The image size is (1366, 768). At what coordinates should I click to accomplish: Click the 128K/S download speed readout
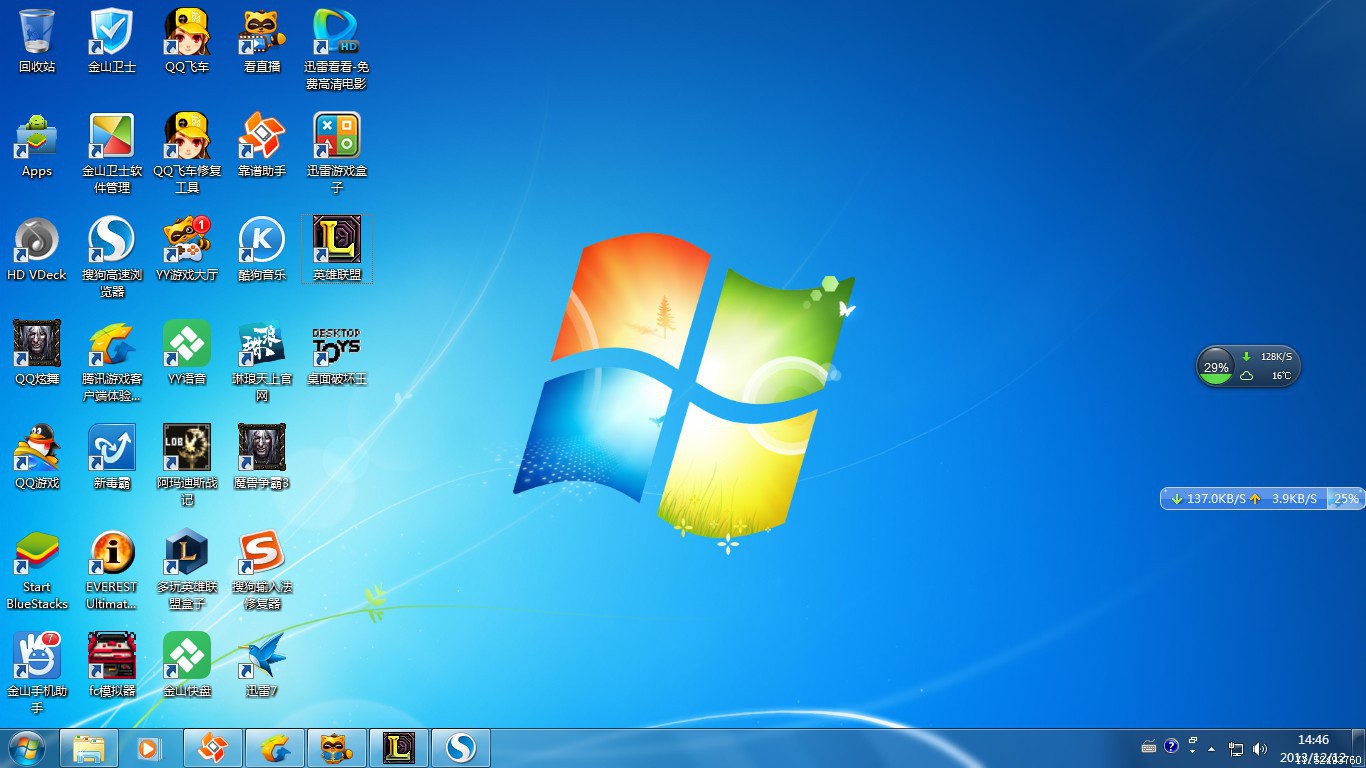[1276, 356]
